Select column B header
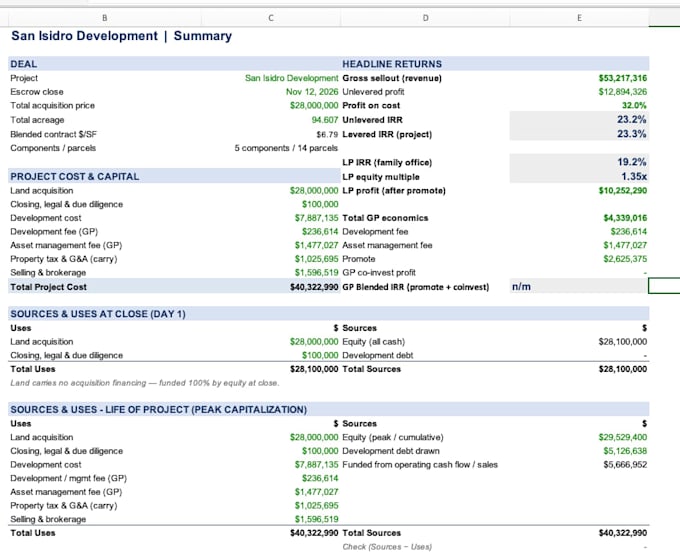 [x=105, y=18]
